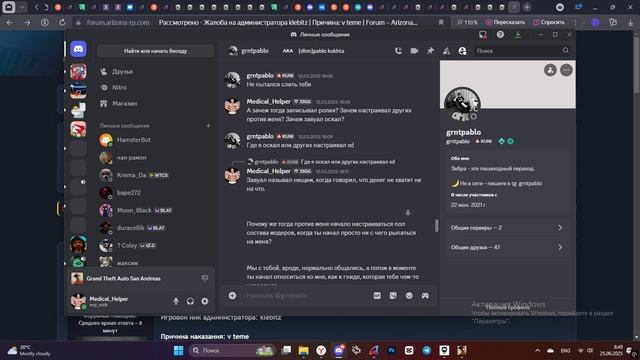Click the ENG language indicator
This screenshot has height=360, width=640.
click(x=565, y=350)
